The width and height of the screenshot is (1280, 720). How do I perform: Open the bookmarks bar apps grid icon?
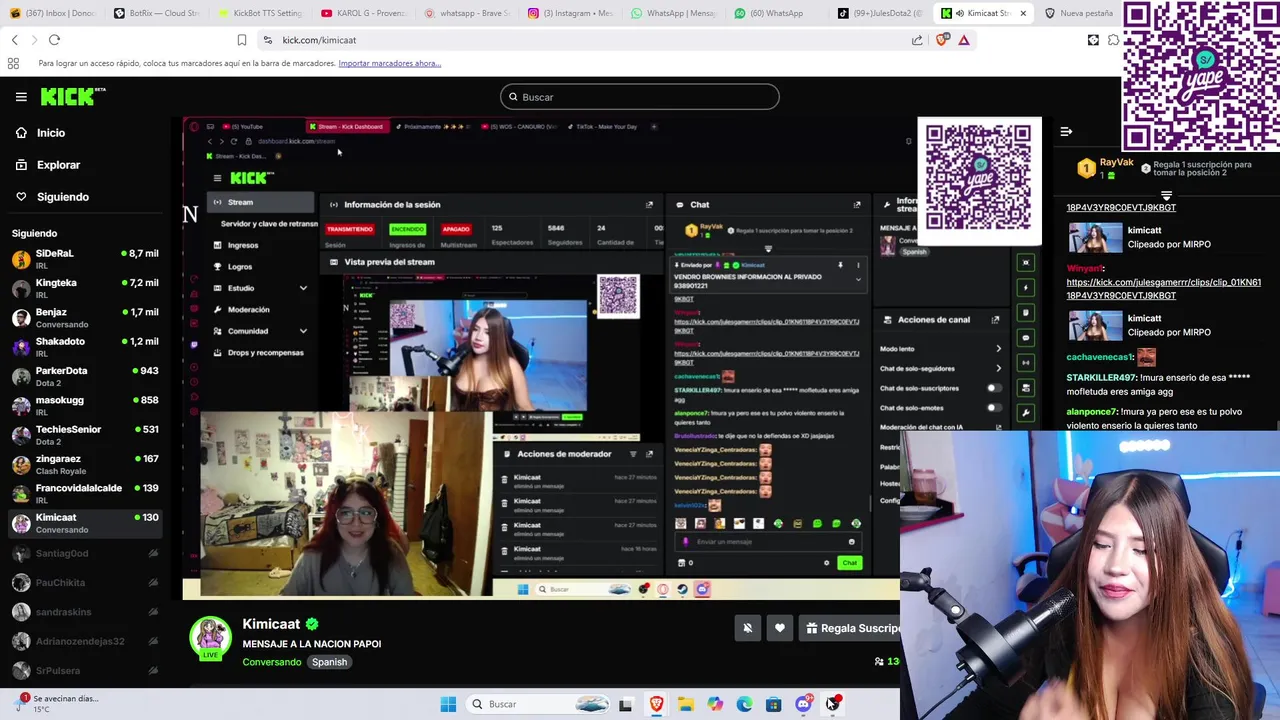coord(13,63)
